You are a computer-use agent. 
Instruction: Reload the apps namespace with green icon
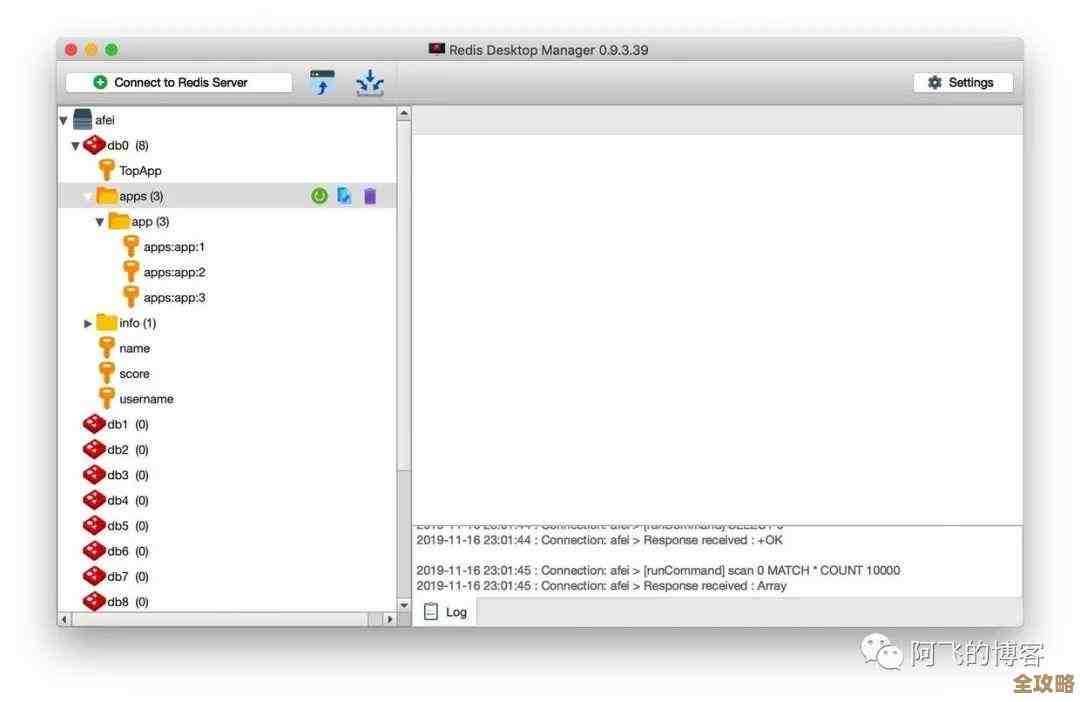319,196
